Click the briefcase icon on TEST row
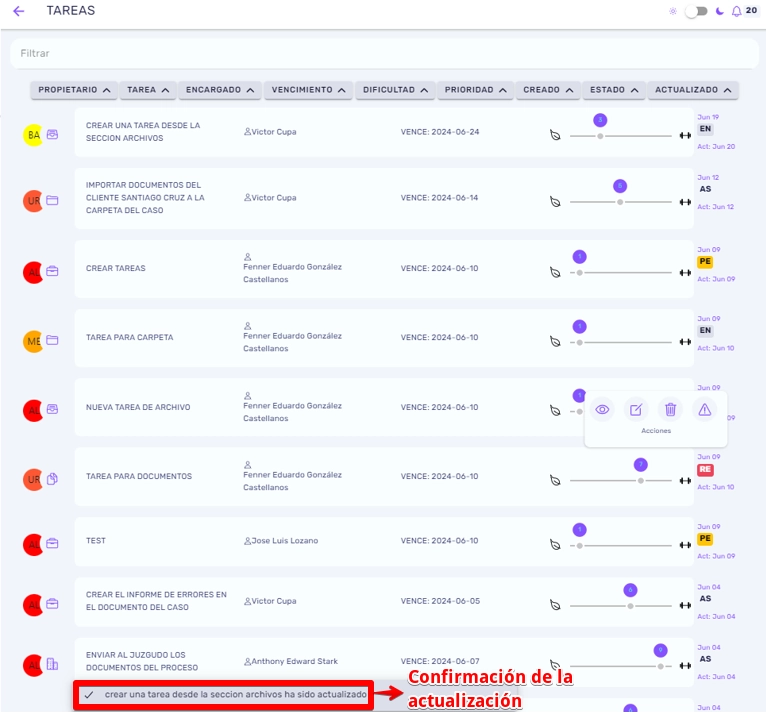 pyautogui.click(x=52, y=544)
